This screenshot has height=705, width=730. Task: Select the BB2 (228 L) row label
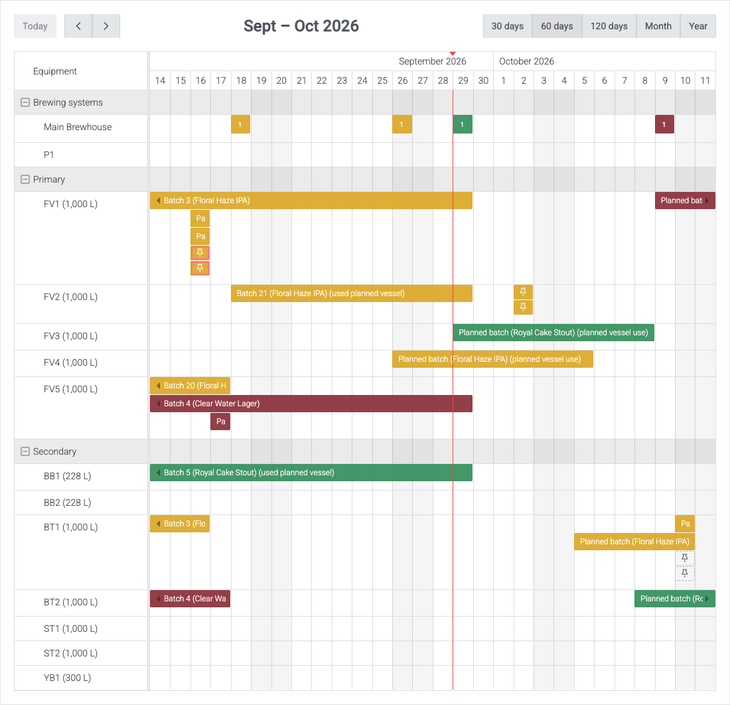(68, 503)
